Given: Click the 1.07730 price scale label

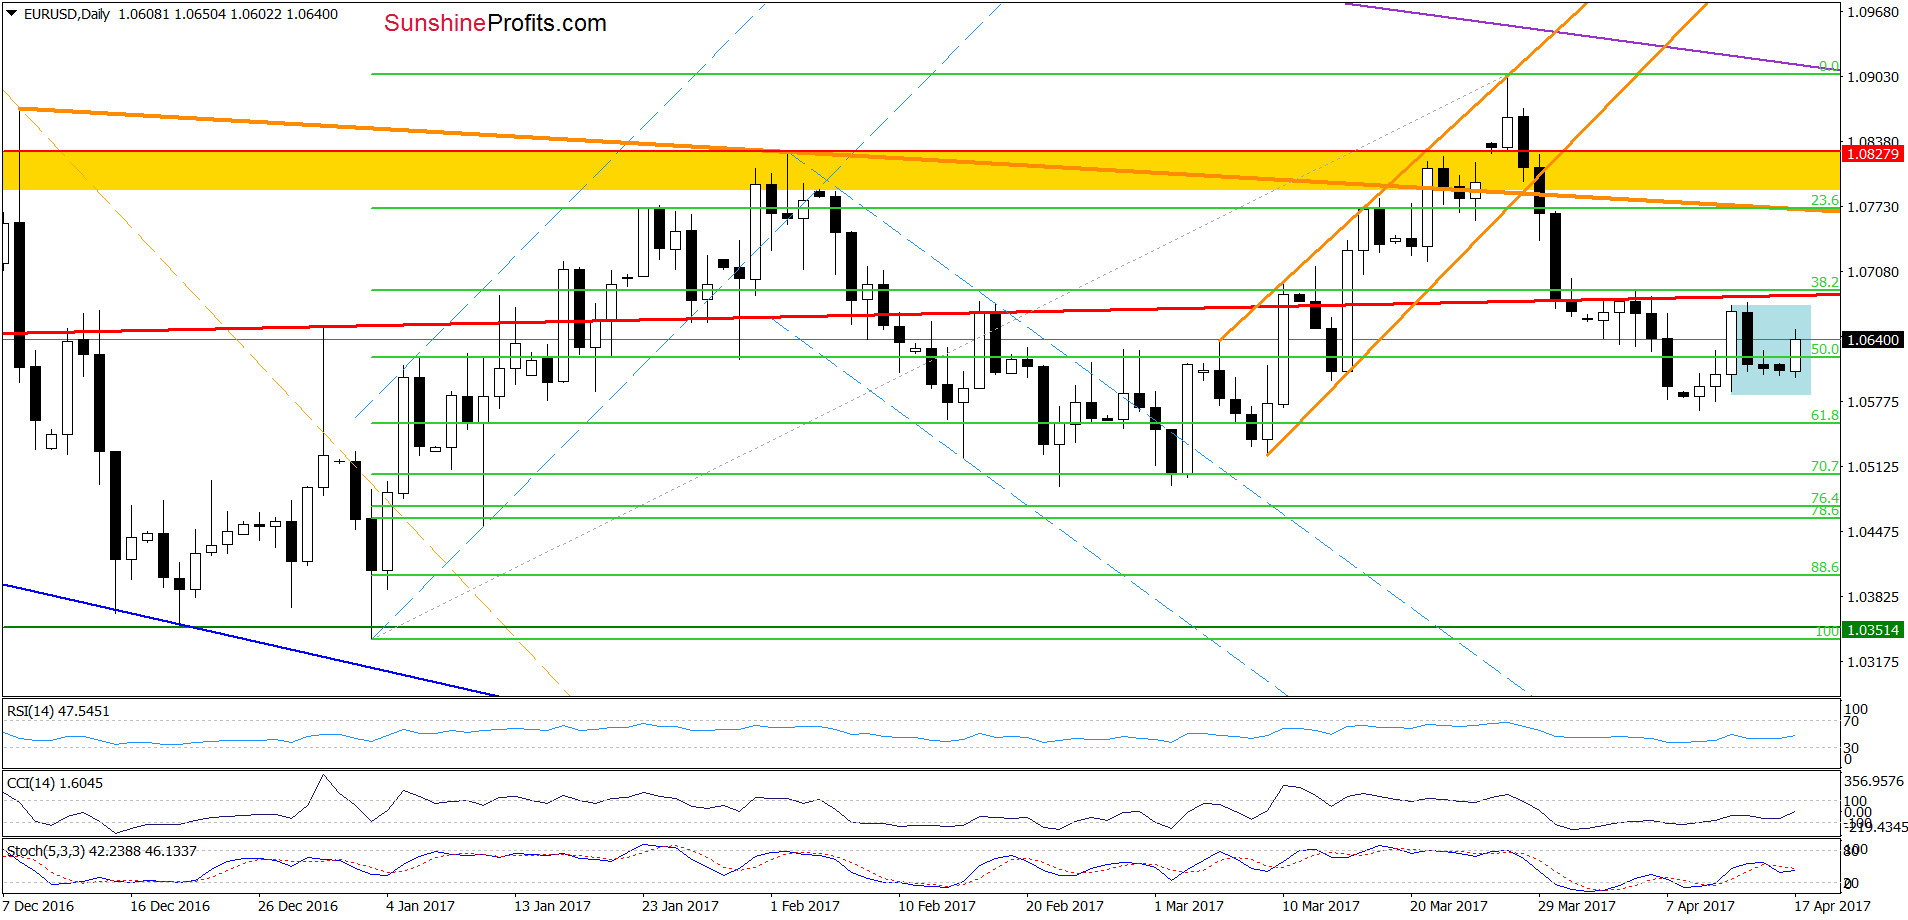Looking at the screenshot, I should pos(1872,207).
